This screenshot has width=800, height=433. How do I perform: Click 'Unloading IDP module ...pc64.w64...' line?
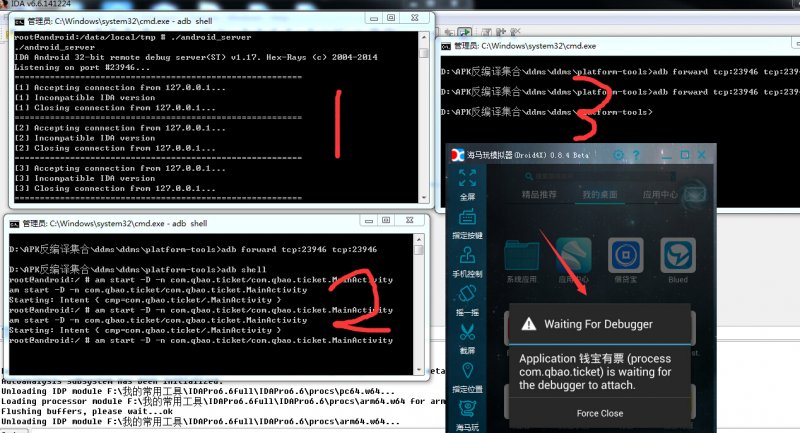198,391
